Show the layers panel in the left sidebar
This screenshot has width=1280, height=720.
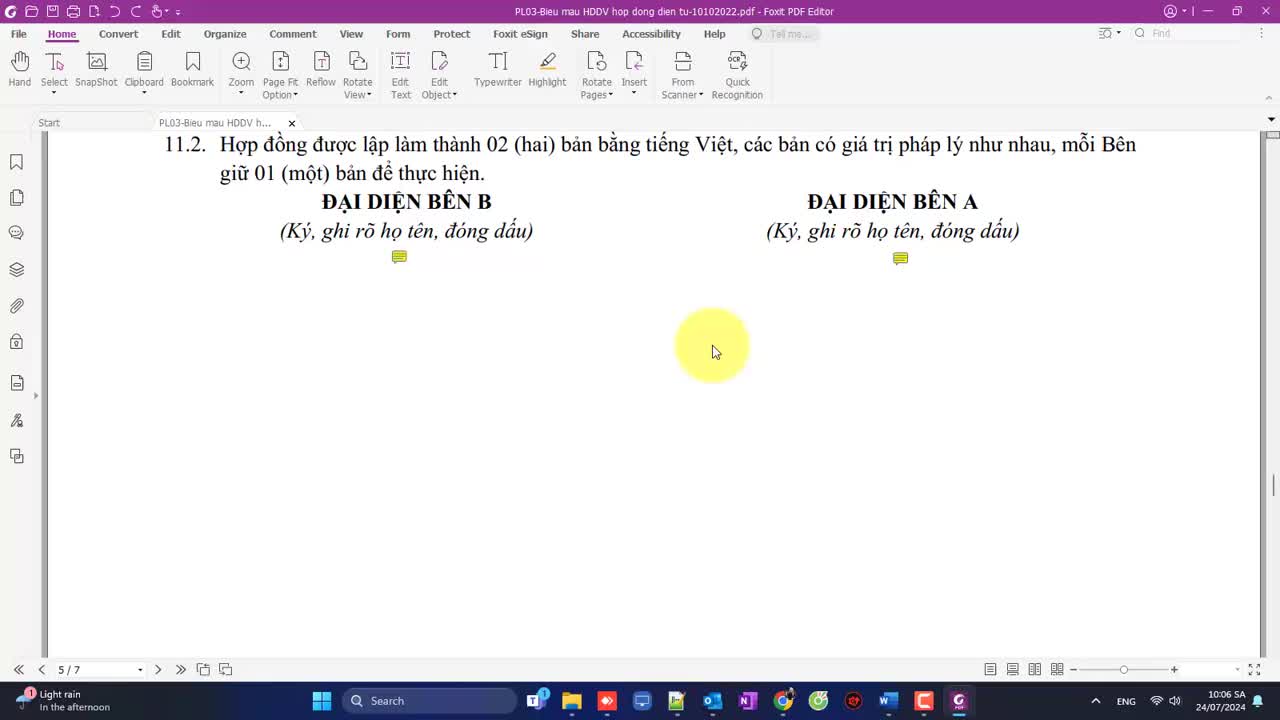(x=17, y=270)
